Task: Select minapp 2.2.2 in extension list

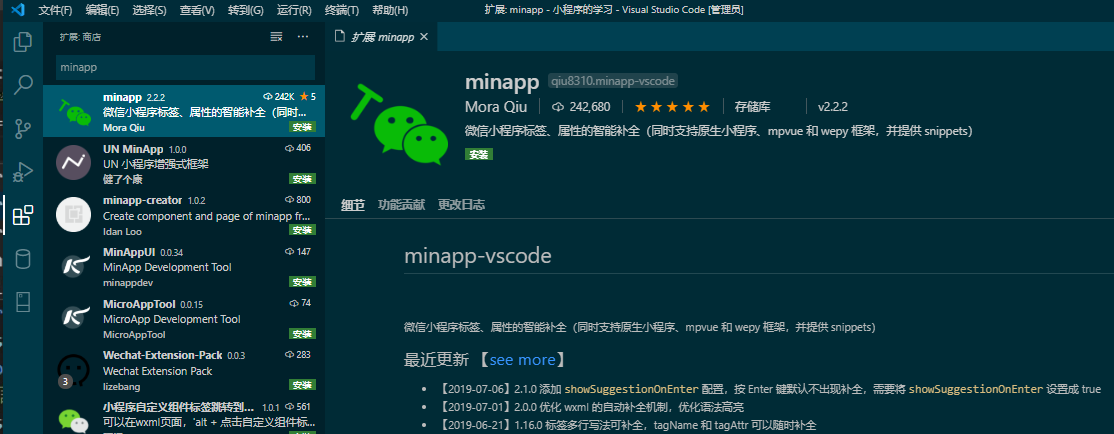Action: click(184, 111)
